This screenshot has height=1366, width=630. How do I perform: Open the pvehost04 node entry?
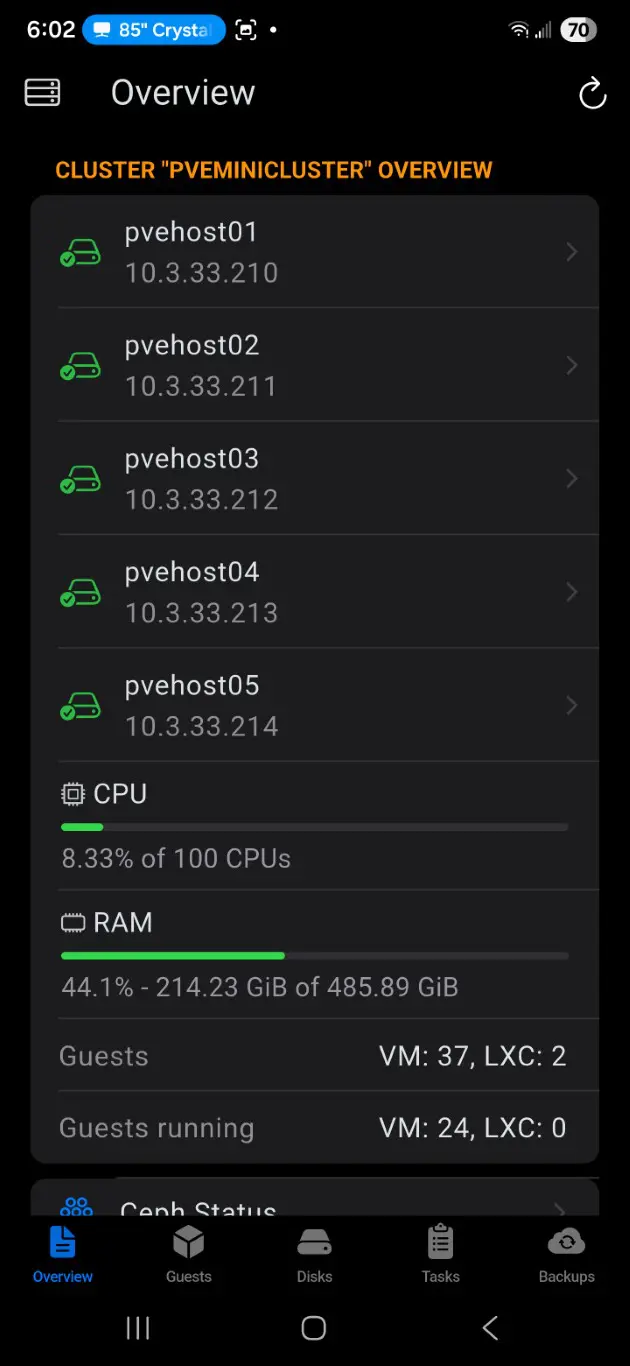pyautogui.click(x=300, y=592)
